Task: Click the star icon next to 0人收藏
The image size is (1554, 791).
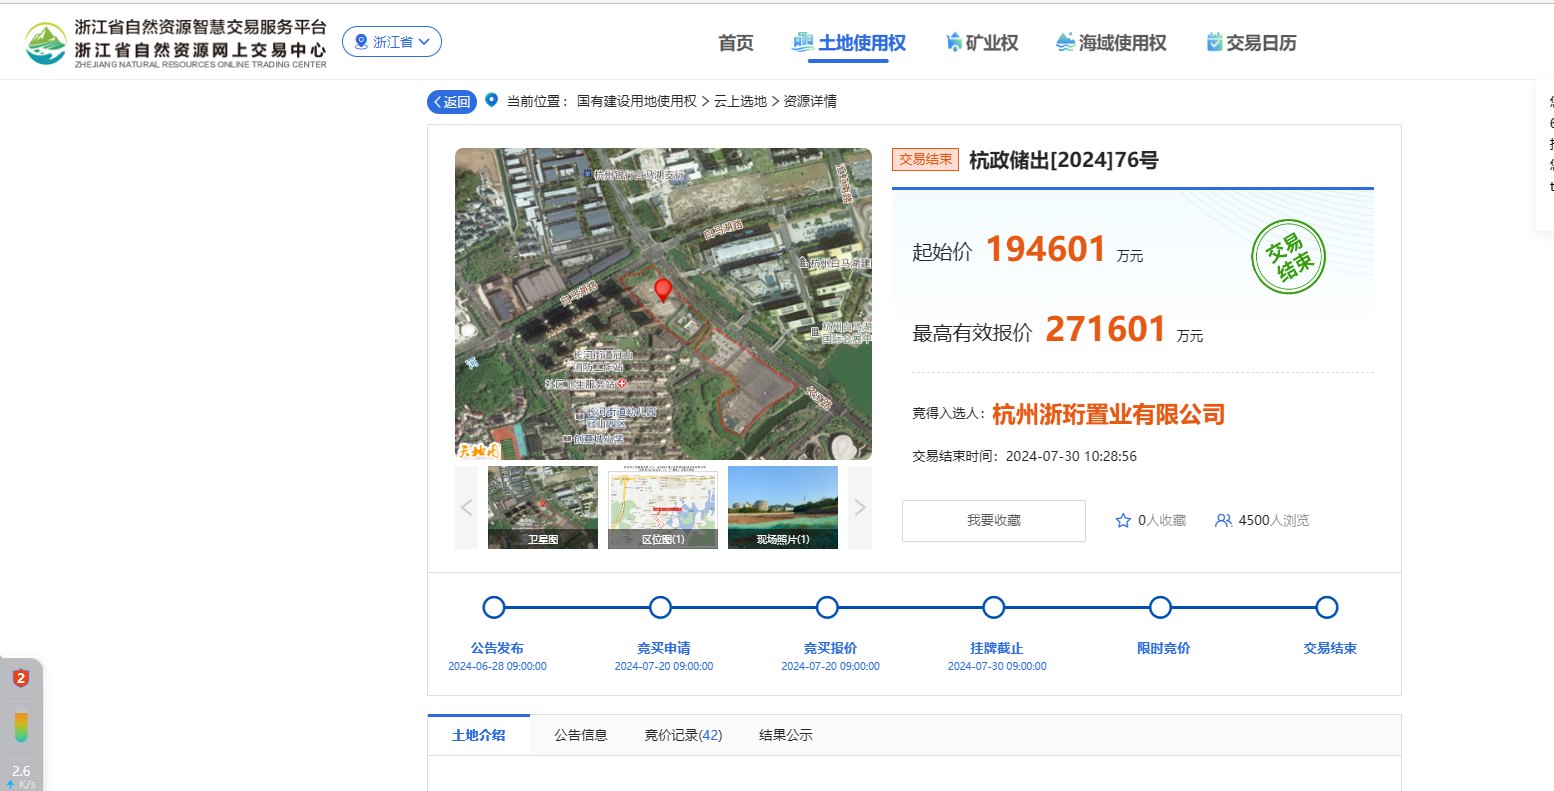Action: pyautogui.click(x=1123, y=520)
